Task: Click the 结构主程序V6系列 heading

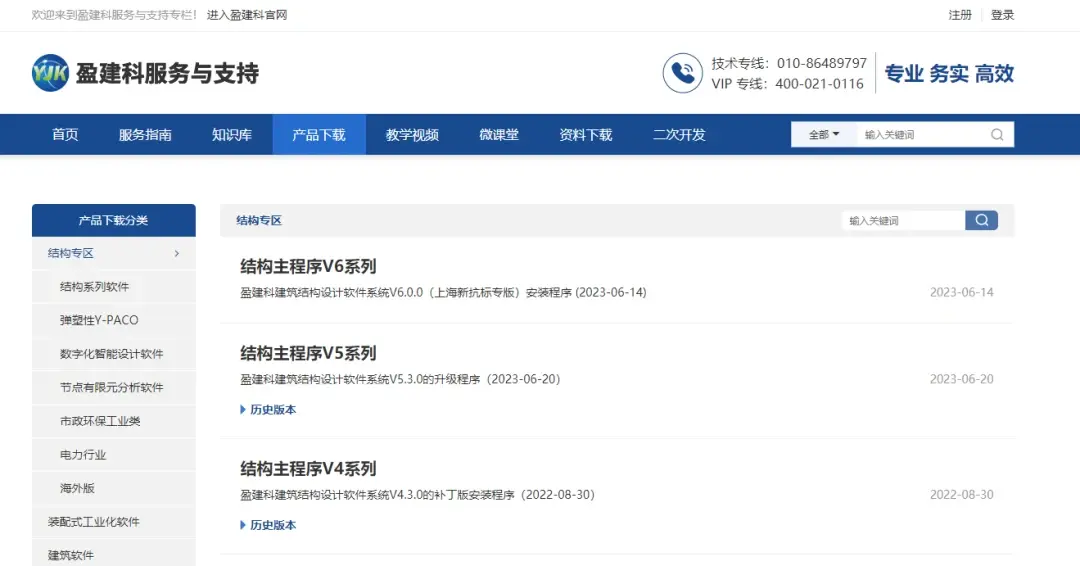Action: coord(308,266)
